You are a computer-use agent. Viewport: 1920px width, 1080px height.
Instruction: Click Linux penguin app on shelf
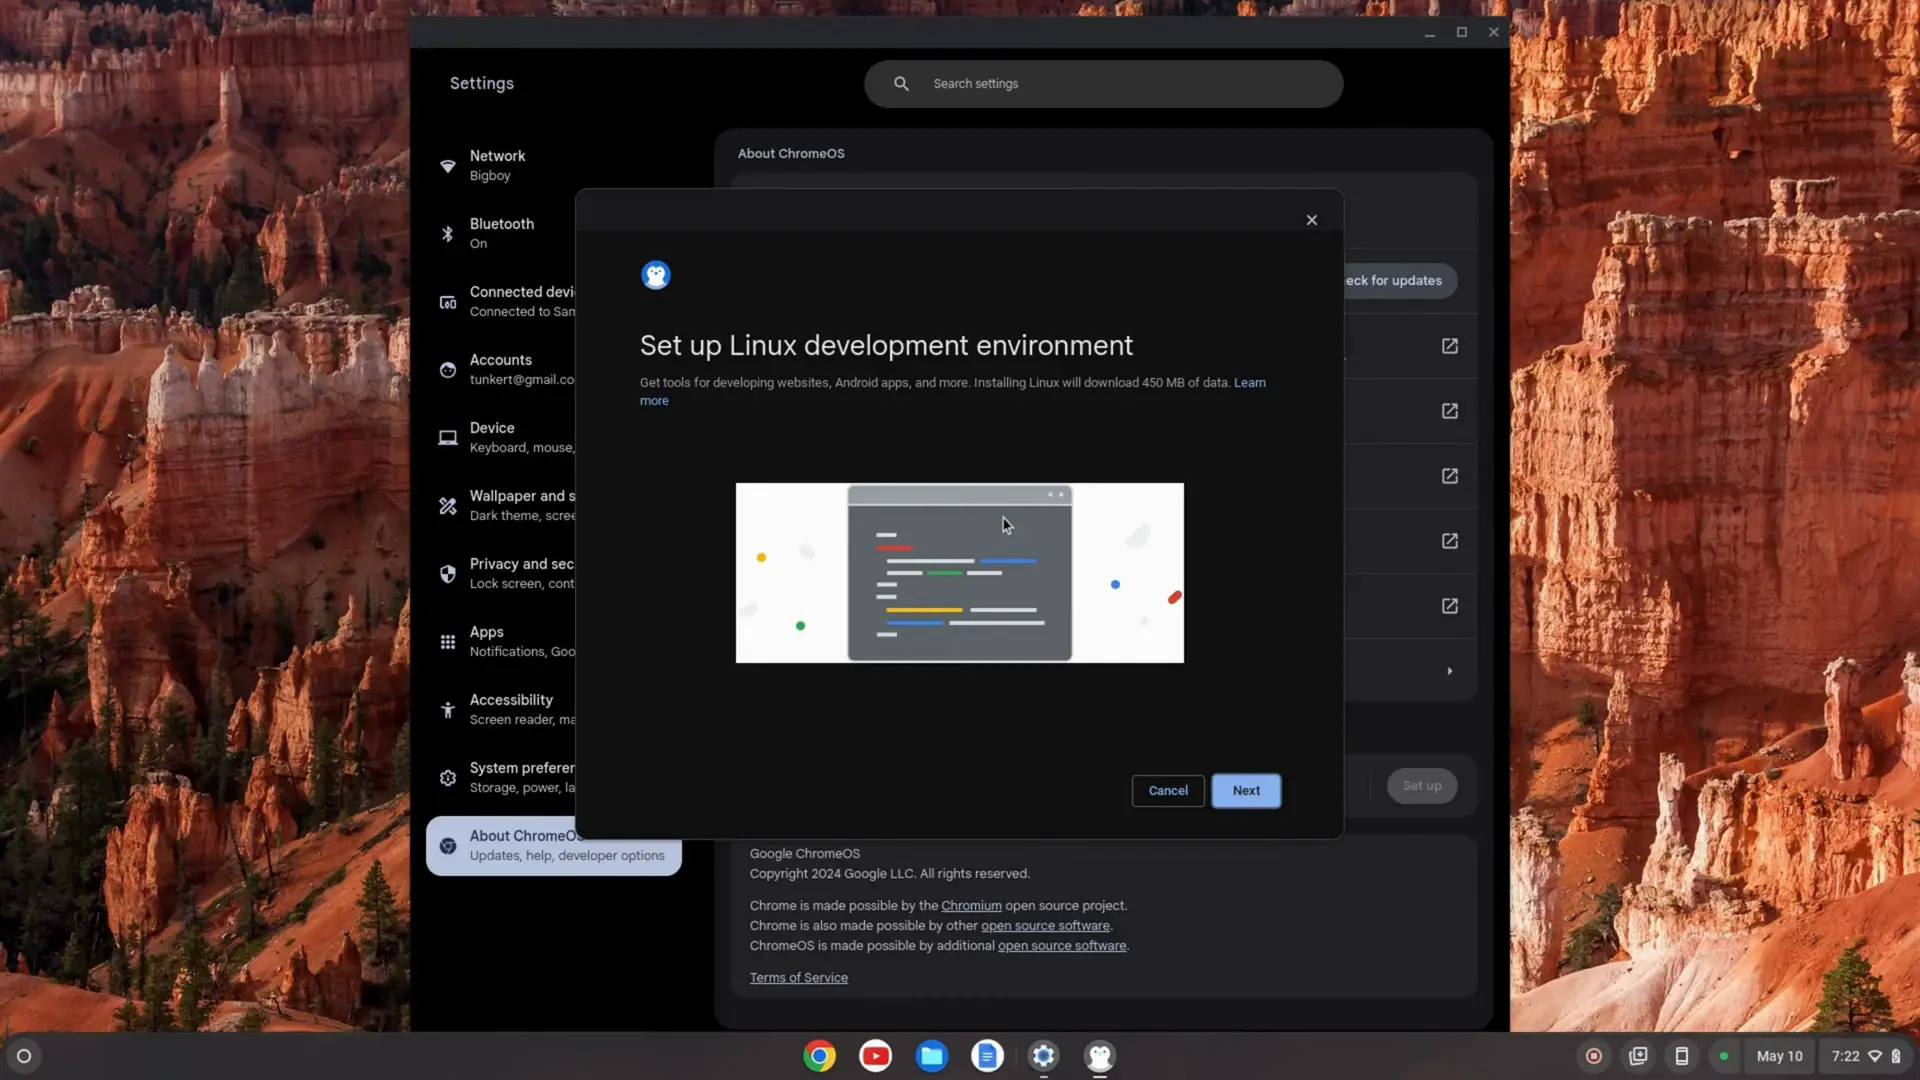[1100, 1056]
